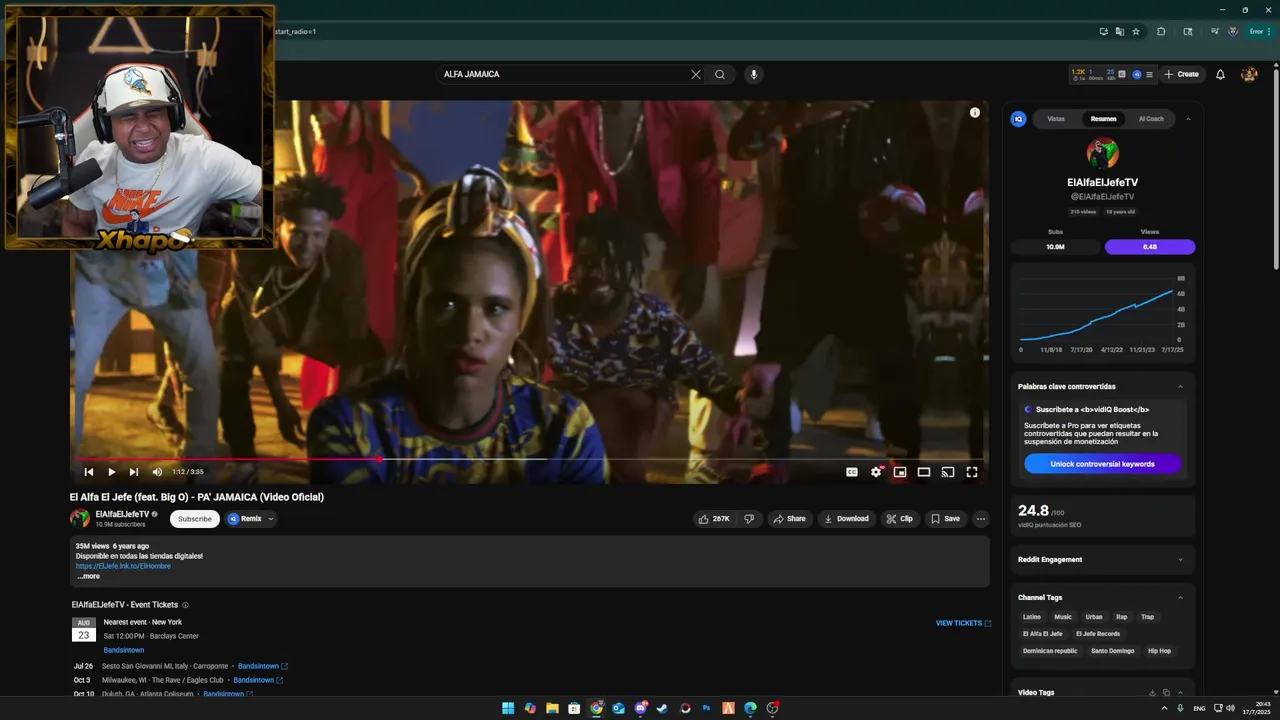Open Steam from taskbar
Viewport: 1280px width, 720px height.
click(662, 708)
